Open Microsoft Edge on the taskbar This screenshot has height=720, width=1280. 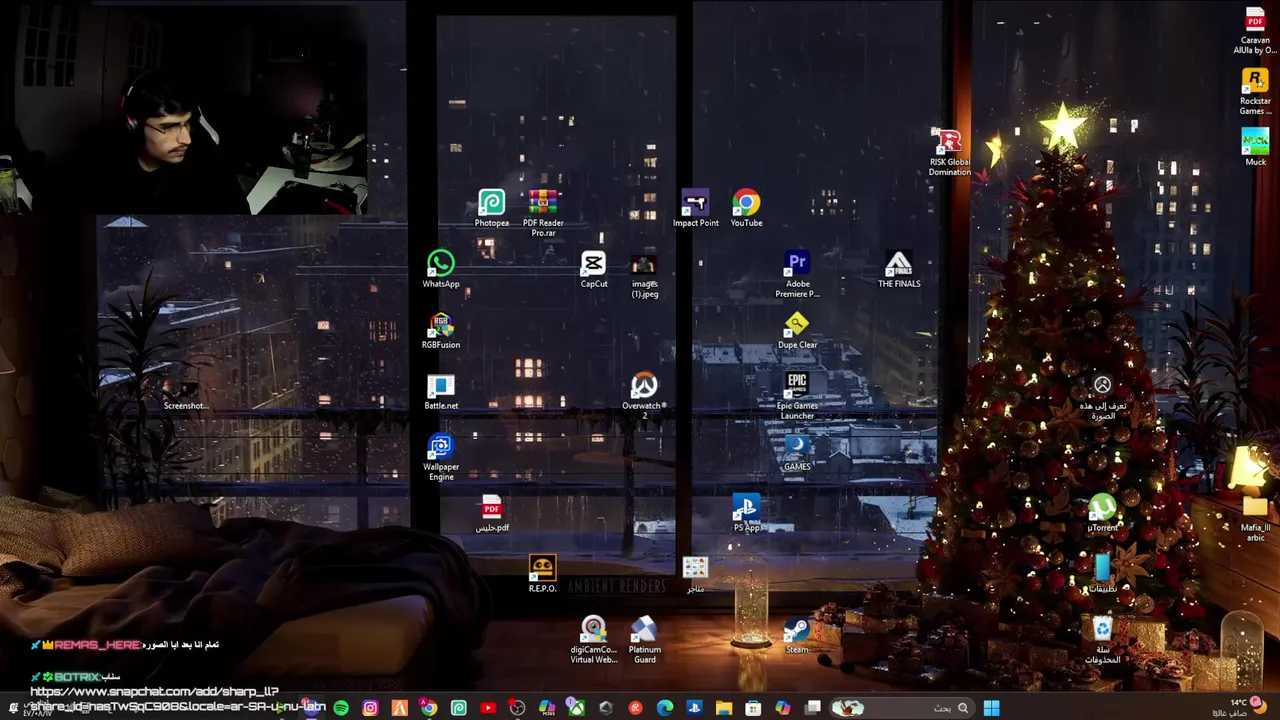pyautogui.click(x=664, y=708)
